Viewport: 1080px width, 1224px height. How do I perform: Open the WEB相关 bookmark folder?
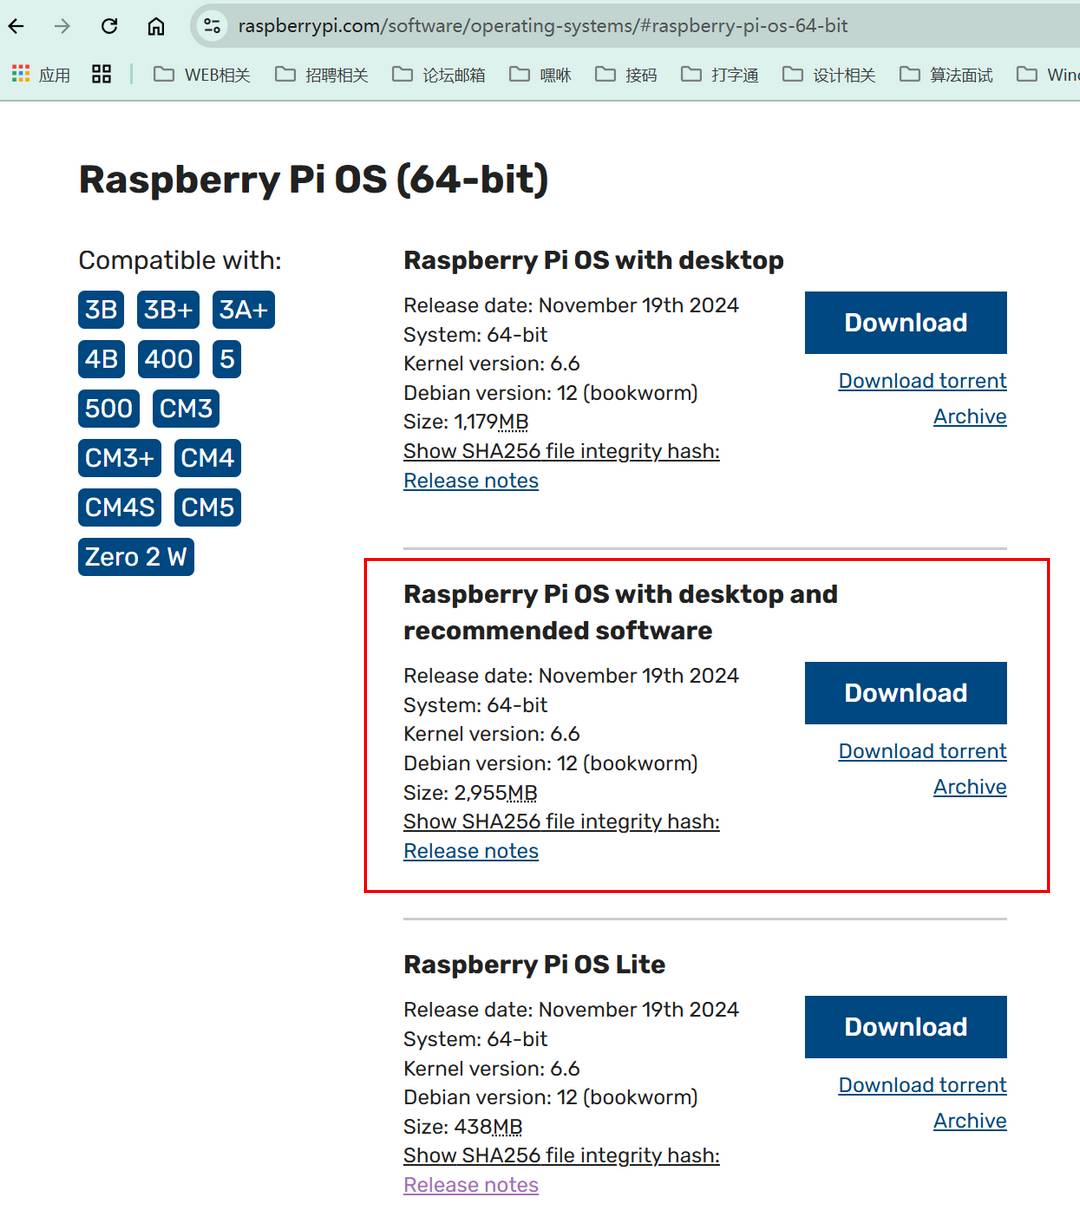pos(202,74)
